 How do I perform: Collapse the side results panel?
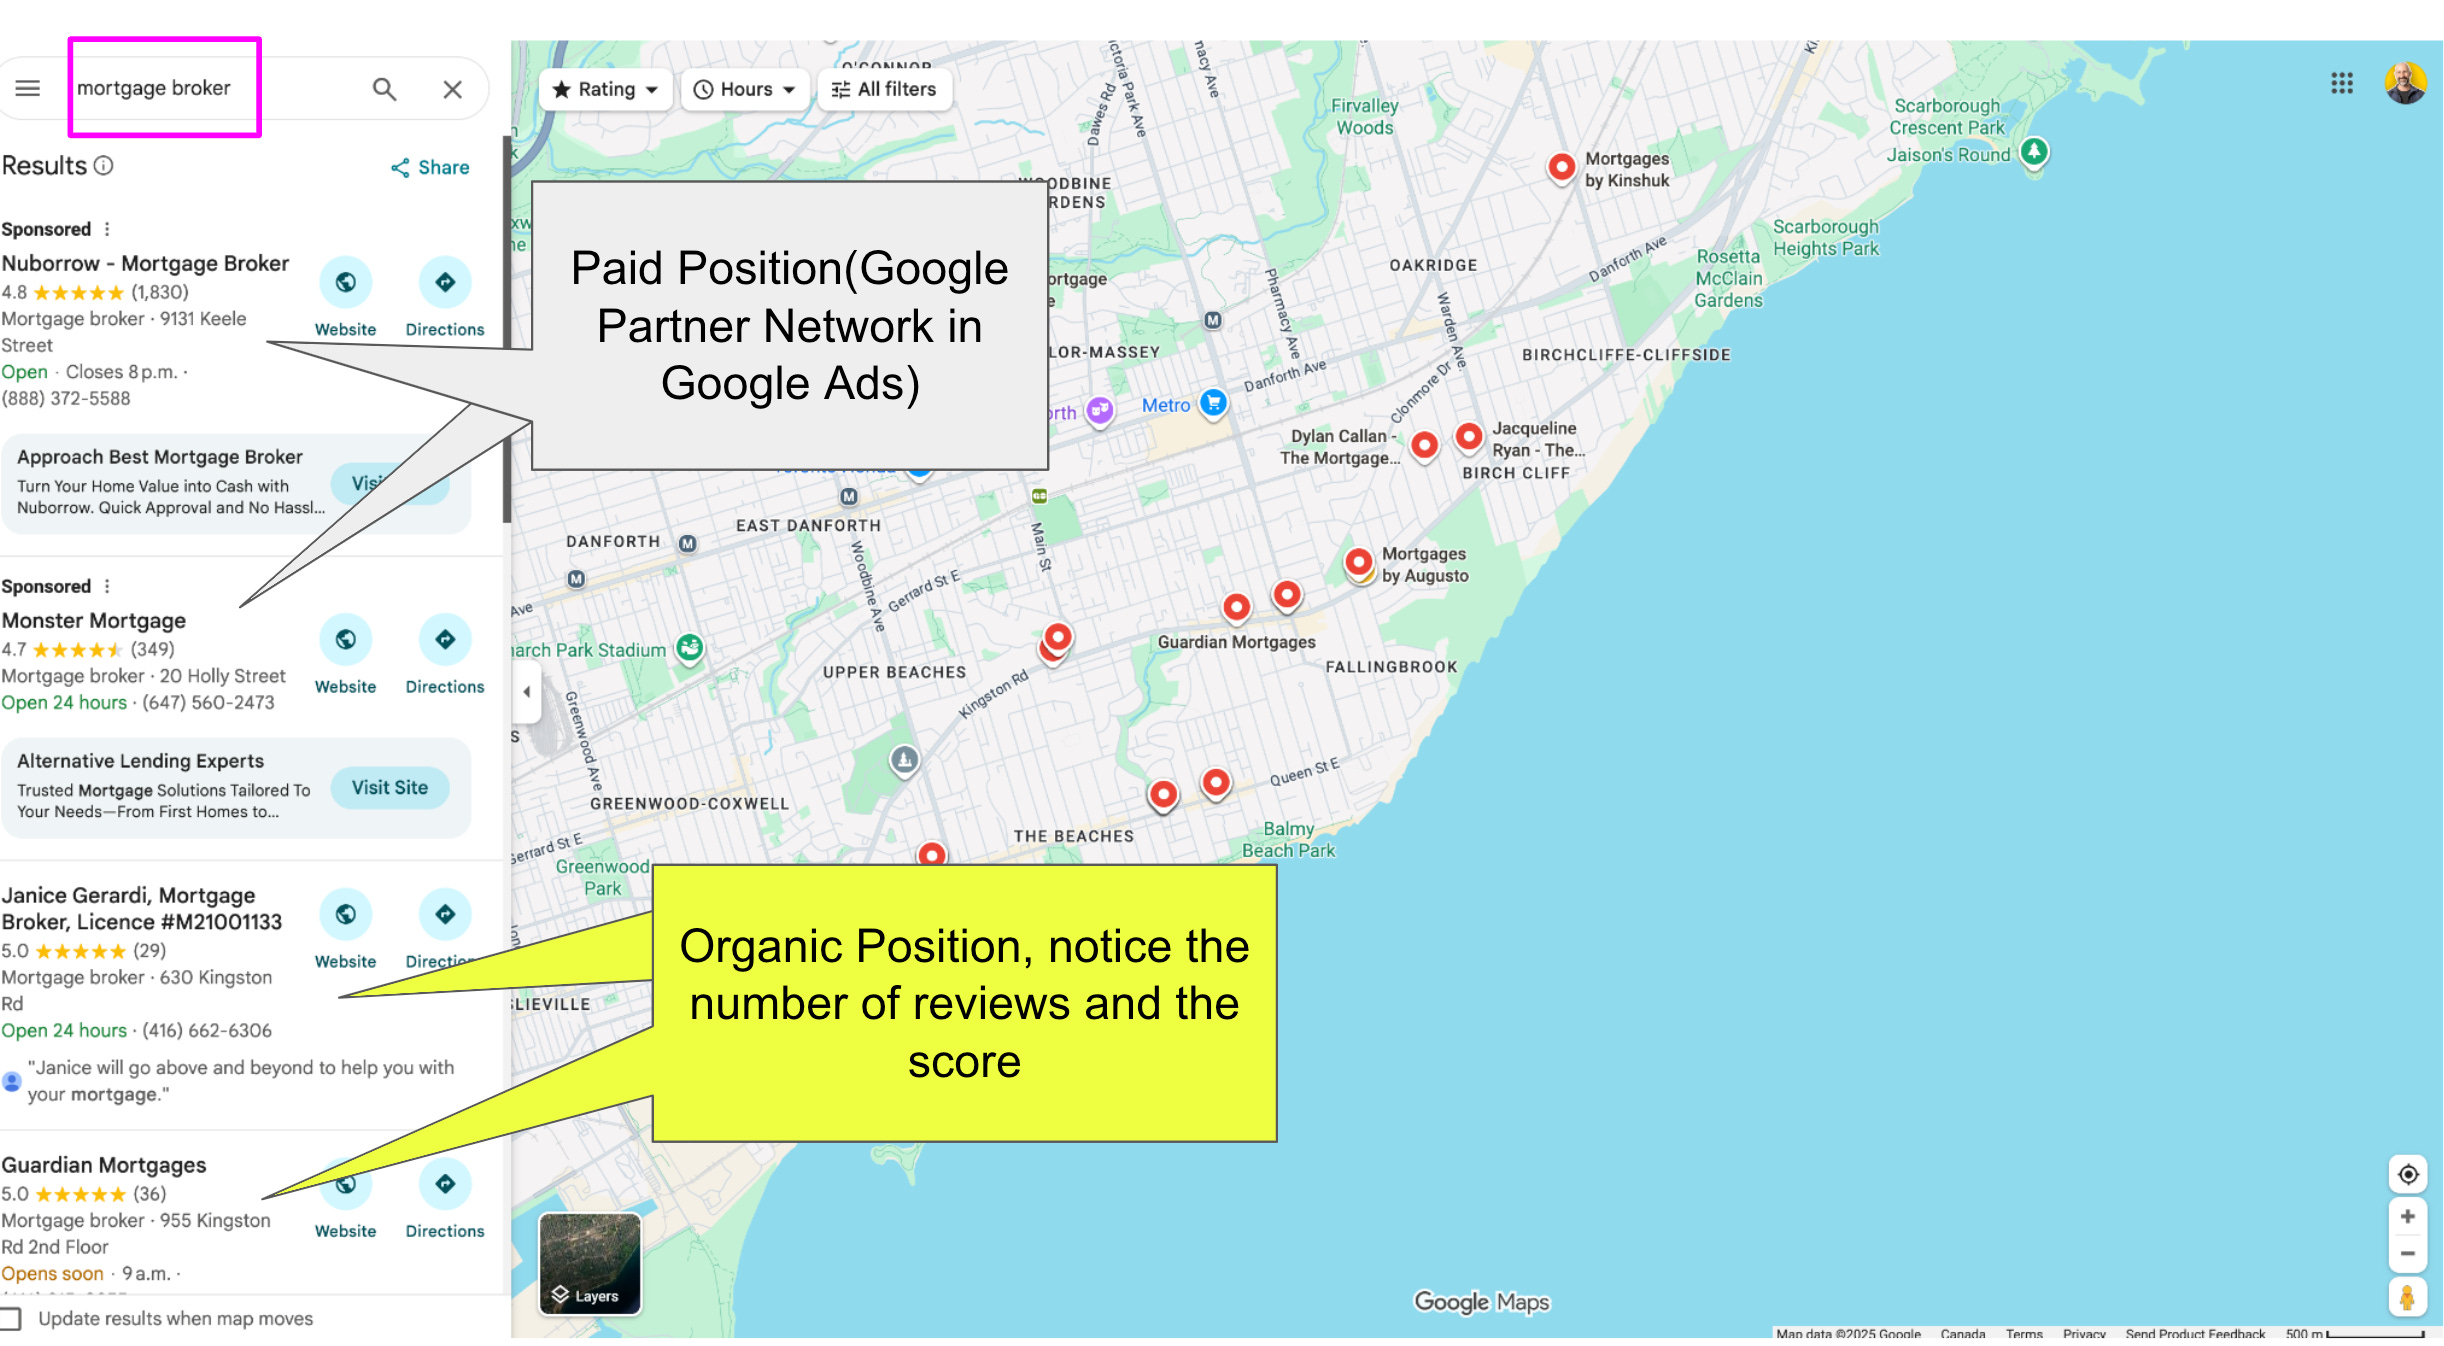[x=526, y=691]
